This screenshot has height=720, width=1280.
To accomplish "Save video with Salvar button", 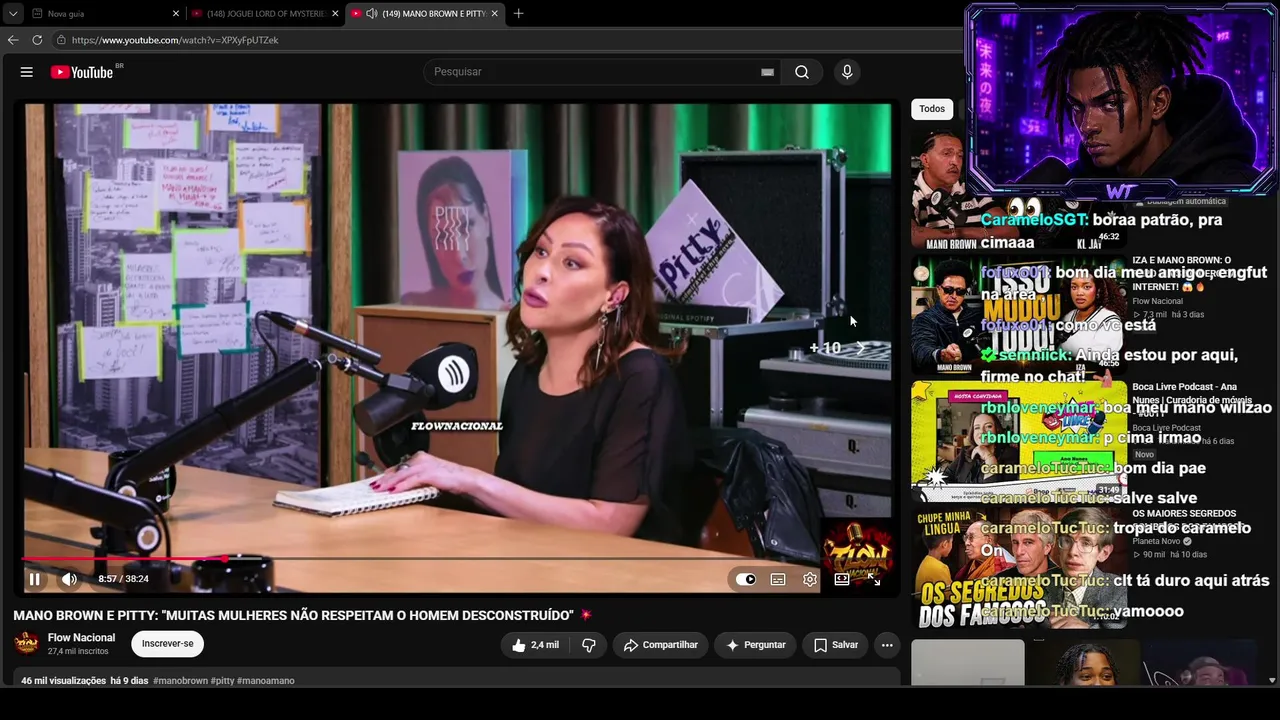I will [x=835, y=645].
